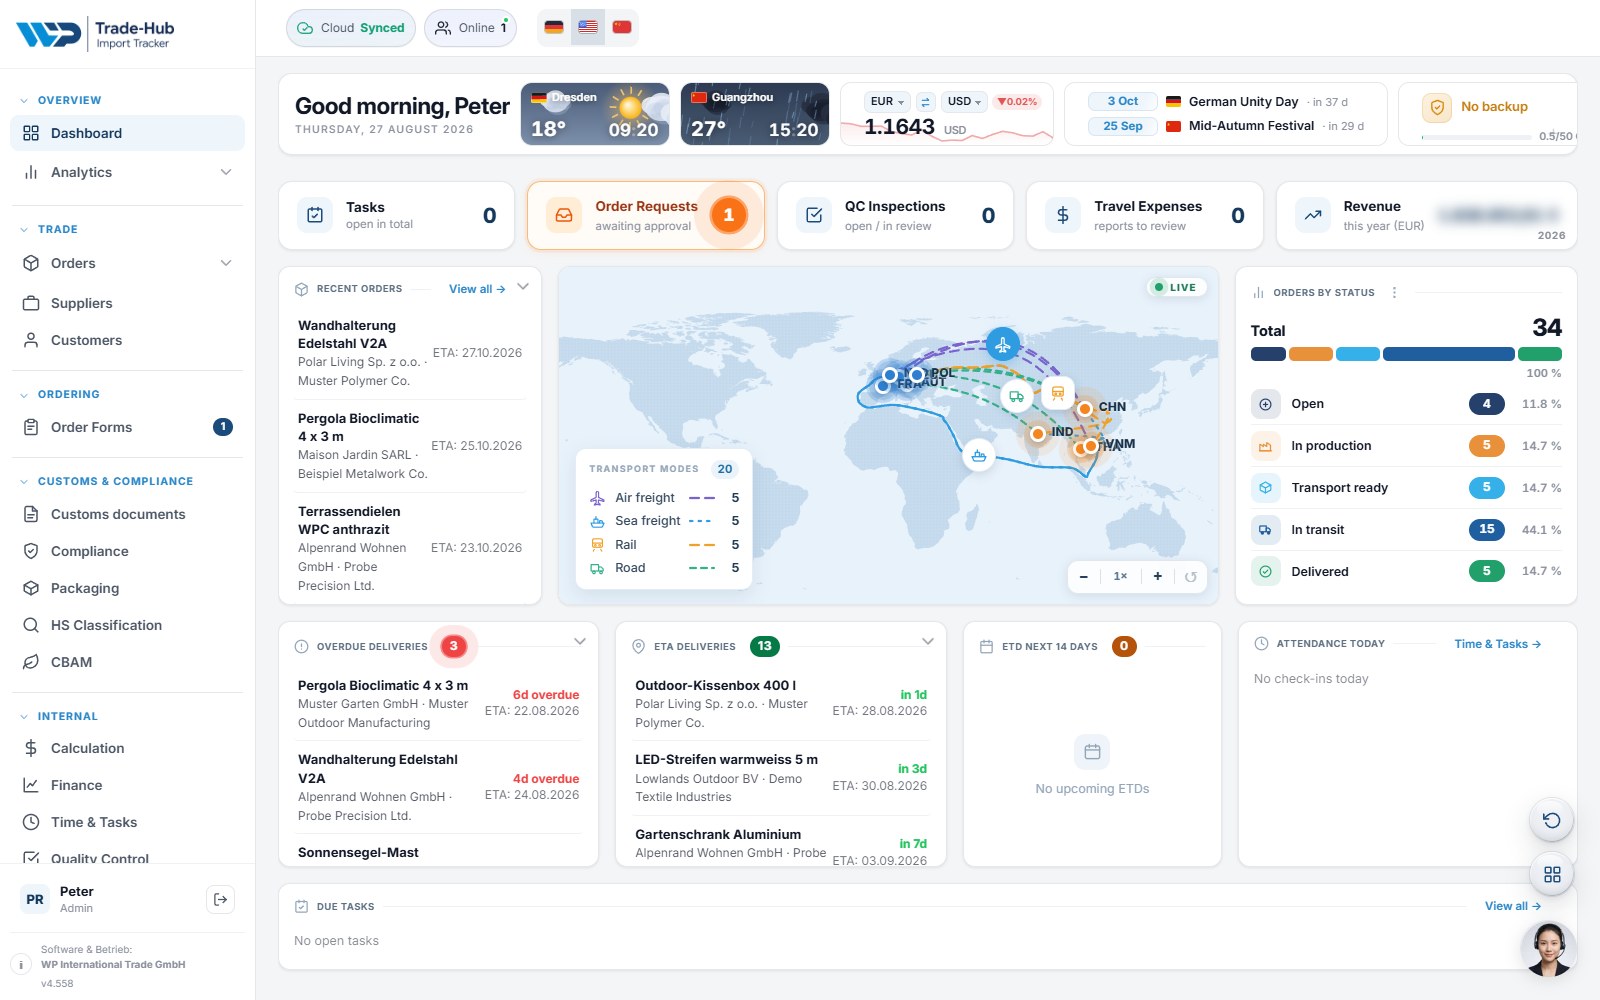Screen dimensions: 1600x1000
Task: Click the Time & Tasks clock icon
Action: point(31,822)
